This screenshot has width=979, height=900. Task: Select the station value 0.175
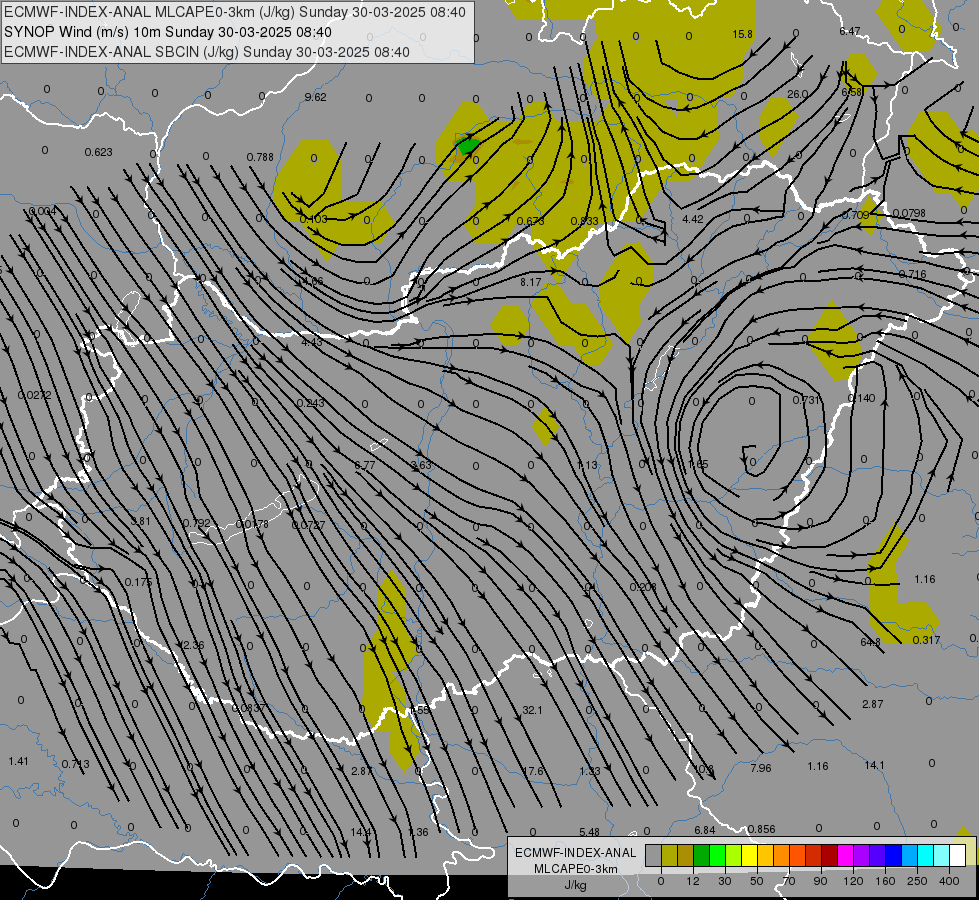[x=138, y=582]
